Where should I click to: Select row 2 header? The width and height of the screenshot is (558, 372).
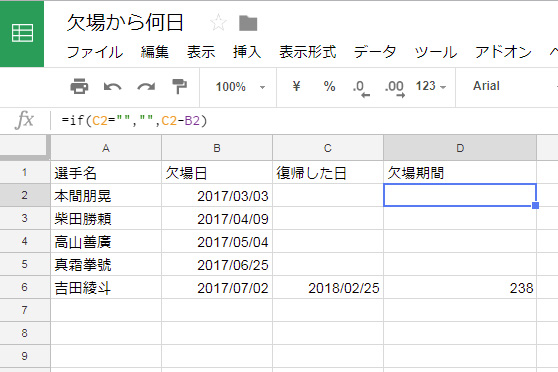click(x=25, y=195)
